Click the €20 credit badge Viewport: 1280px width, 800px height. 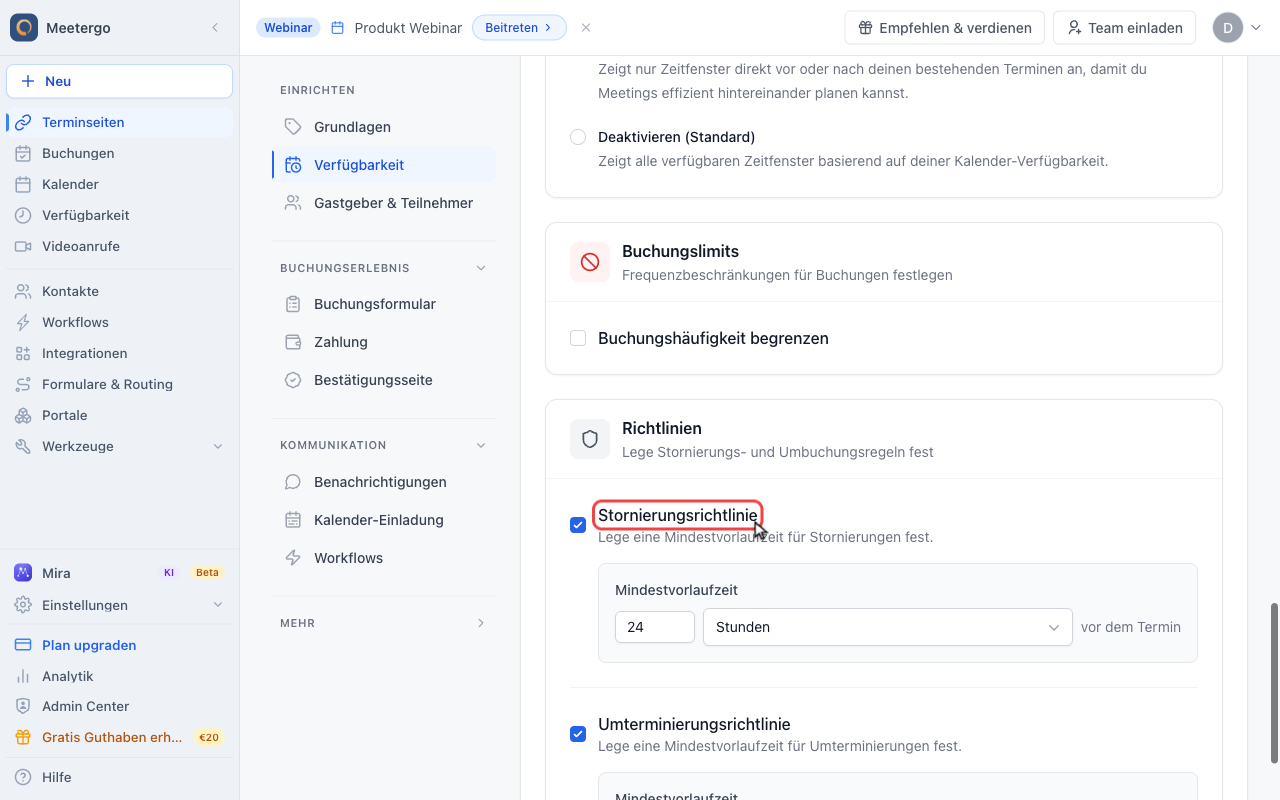click(x=209, y=738)
